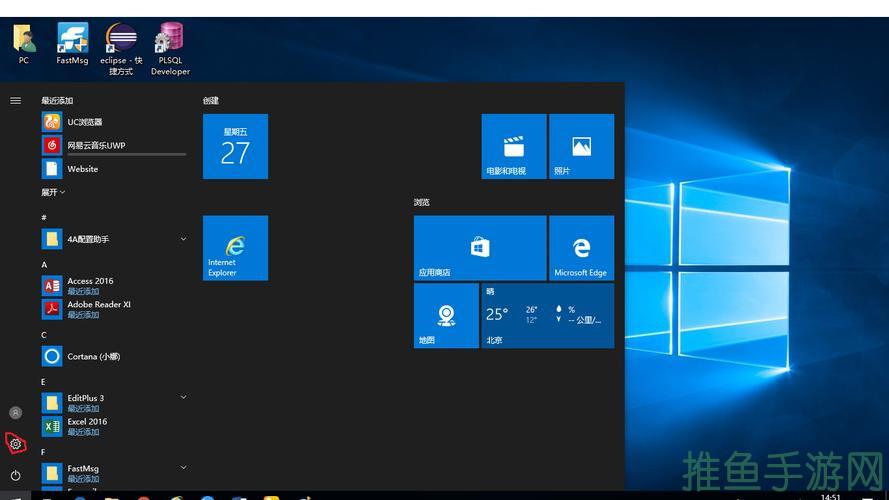Open Settings via the gear icon
Screen dimensions: 889x500
[15, 444]
